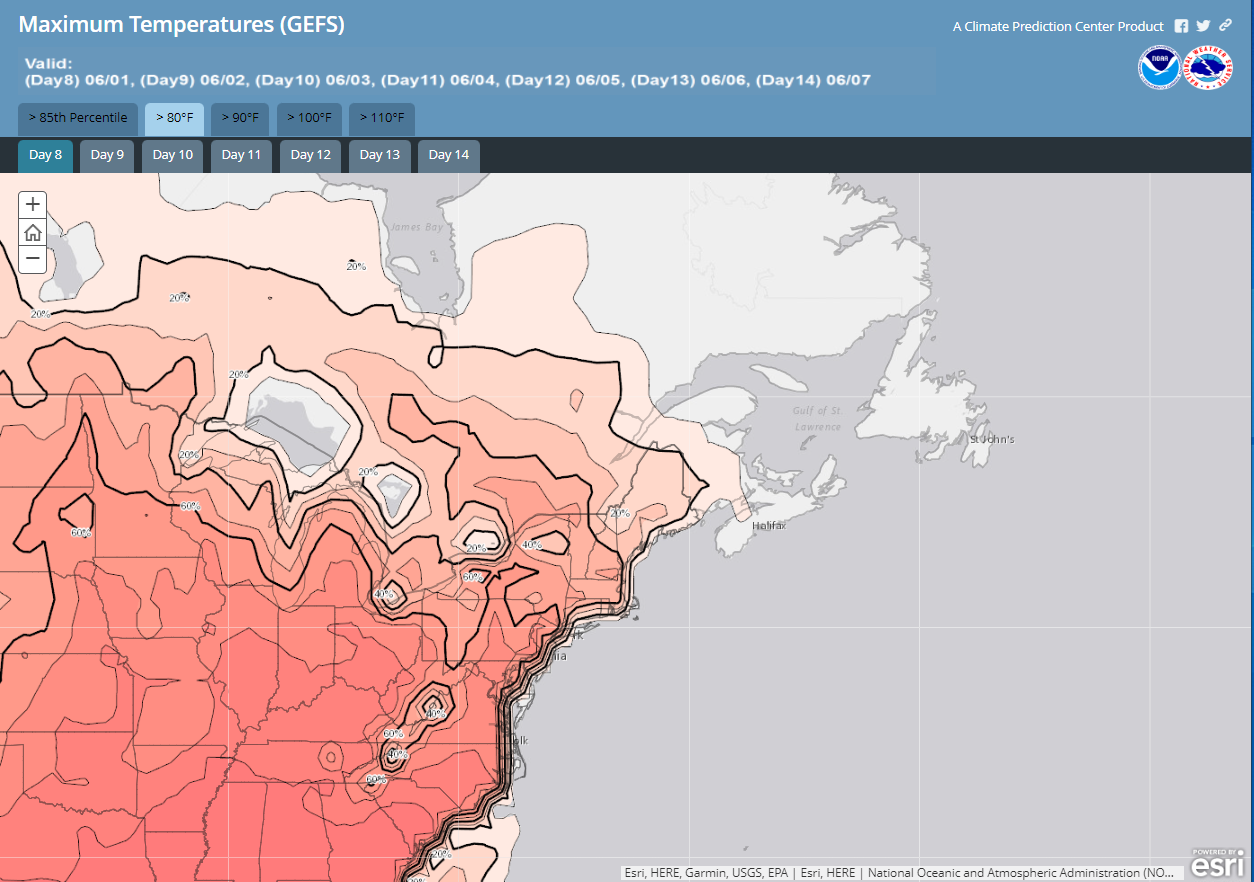1254x882 pixels.
Task: Click the Halifax label on map
Action: [768, 525]
